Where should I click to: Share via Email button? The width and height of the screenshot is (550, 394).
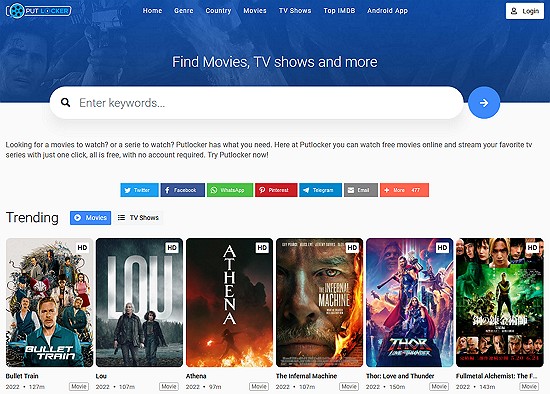361,190
